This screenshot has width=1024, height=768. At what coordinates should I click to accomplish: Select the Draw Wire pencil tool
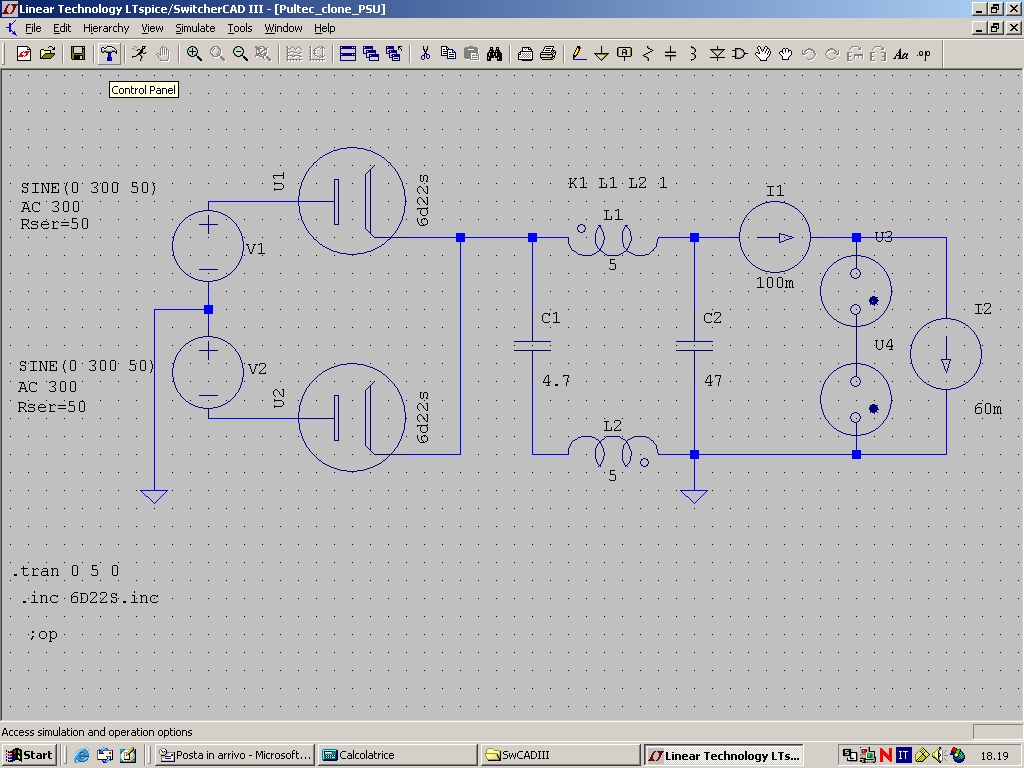pos(579,54)
